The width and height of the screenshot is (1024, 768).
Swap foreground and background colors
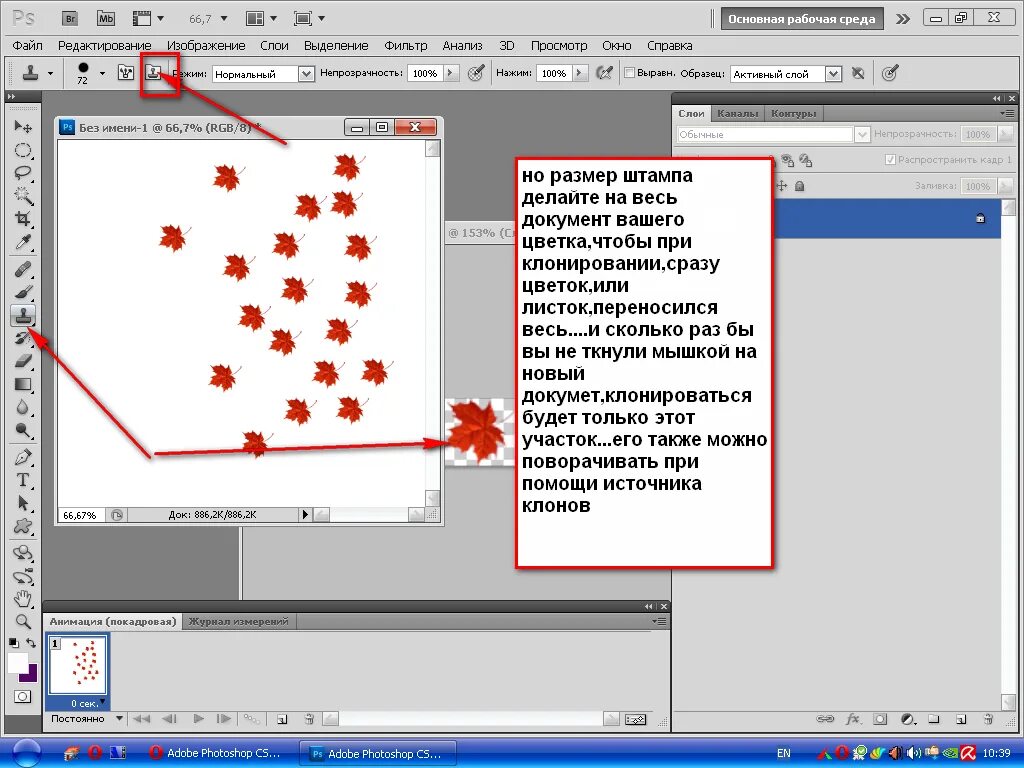(31, 643)
